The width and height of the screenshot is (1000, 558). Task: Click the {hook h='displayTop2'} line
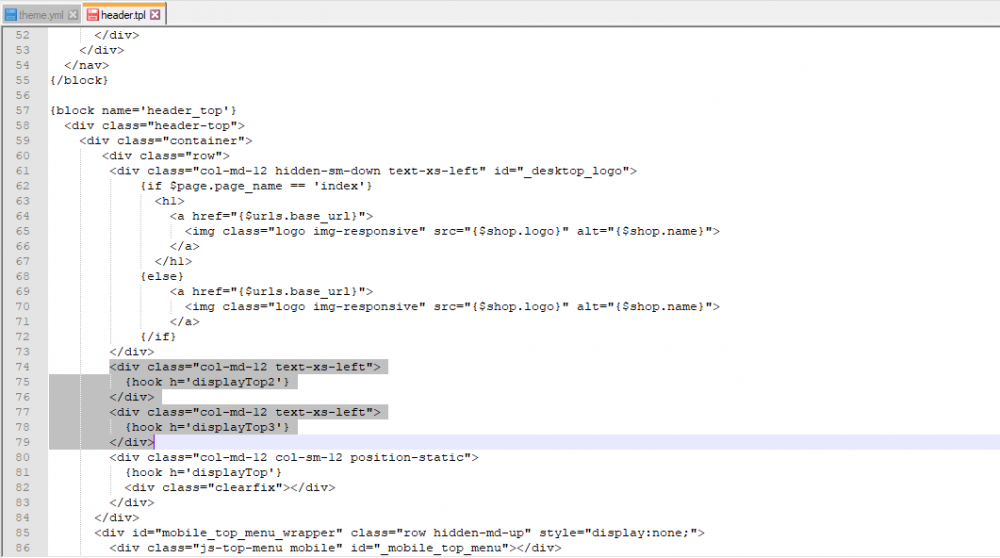[207, 382]
